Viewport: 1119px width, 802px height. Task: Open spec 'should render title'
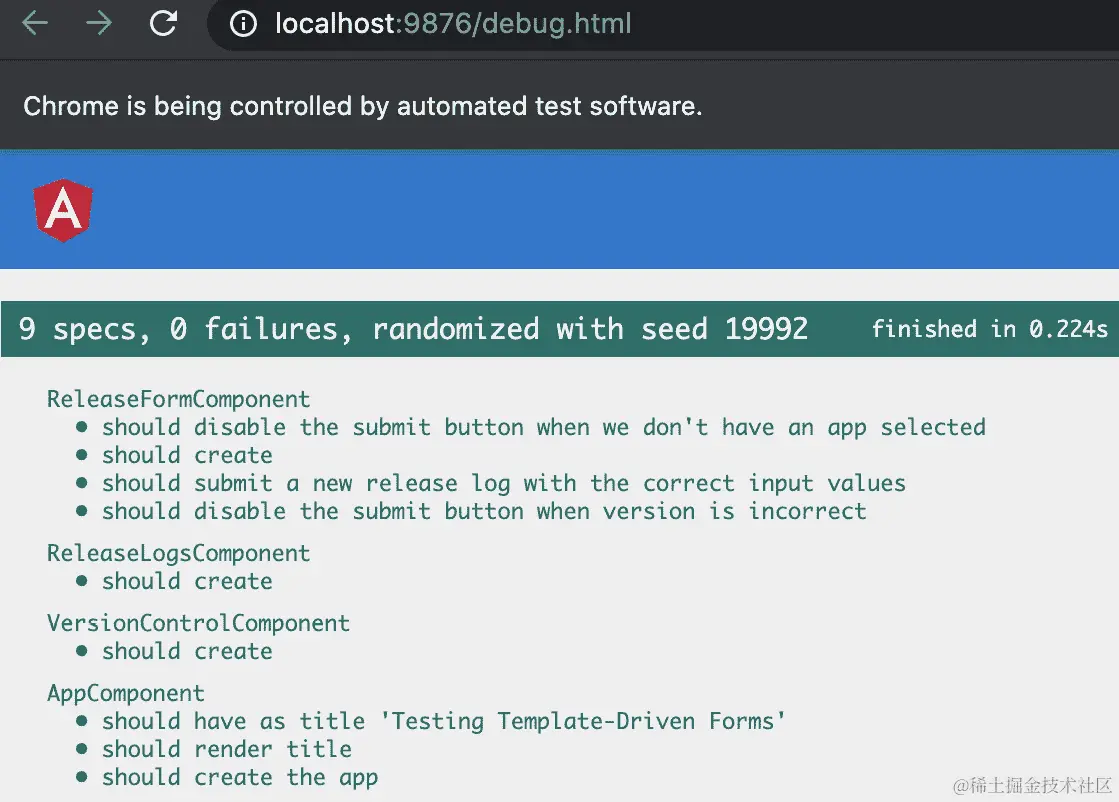(x=227, y=749)
